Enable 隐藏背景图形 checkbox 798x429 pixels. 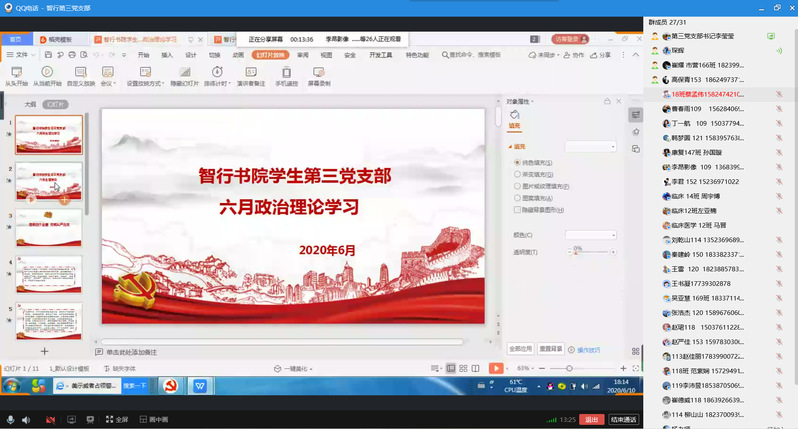[515, 210]
